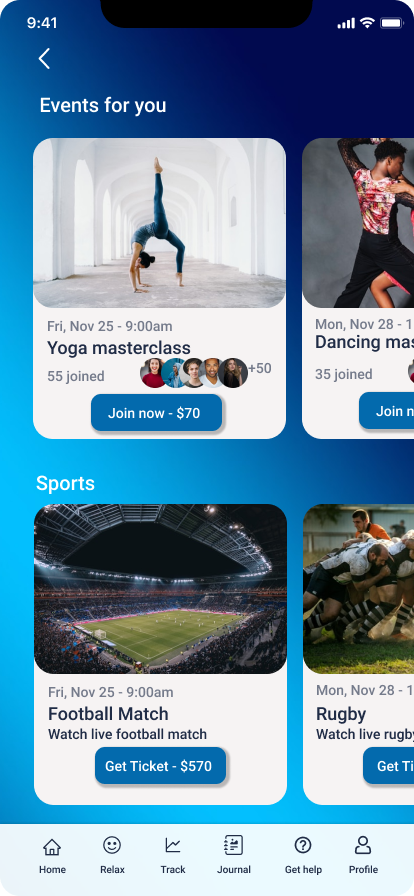Tap the Wi-Fi status icon
Screen dimensions: 414x896
coord(367,23)
